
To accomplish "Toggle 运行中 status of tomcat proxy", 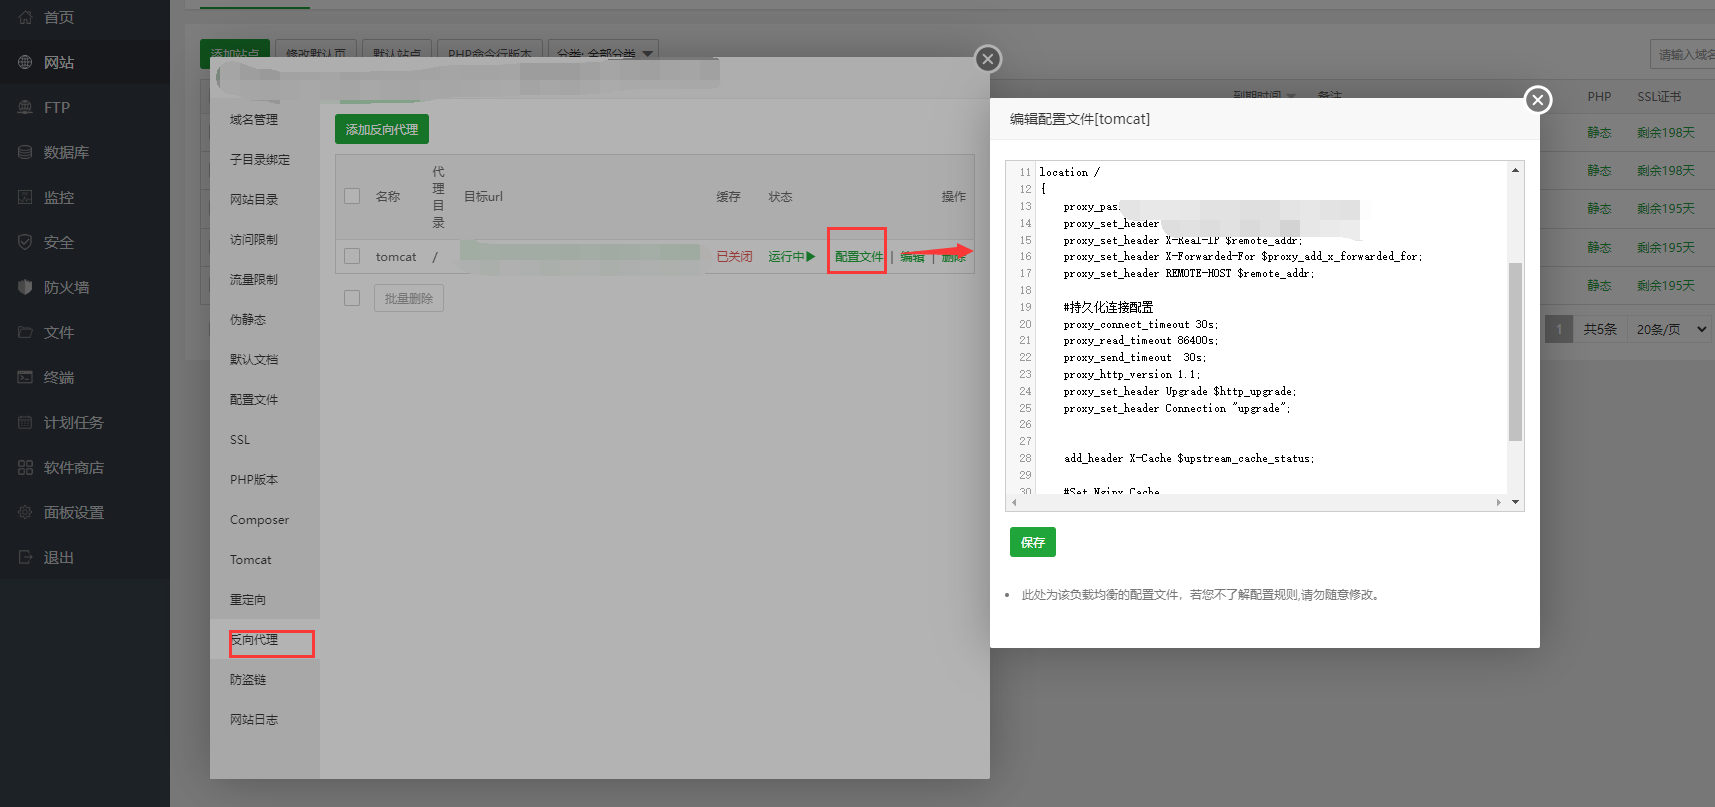I will click(792, 256).
